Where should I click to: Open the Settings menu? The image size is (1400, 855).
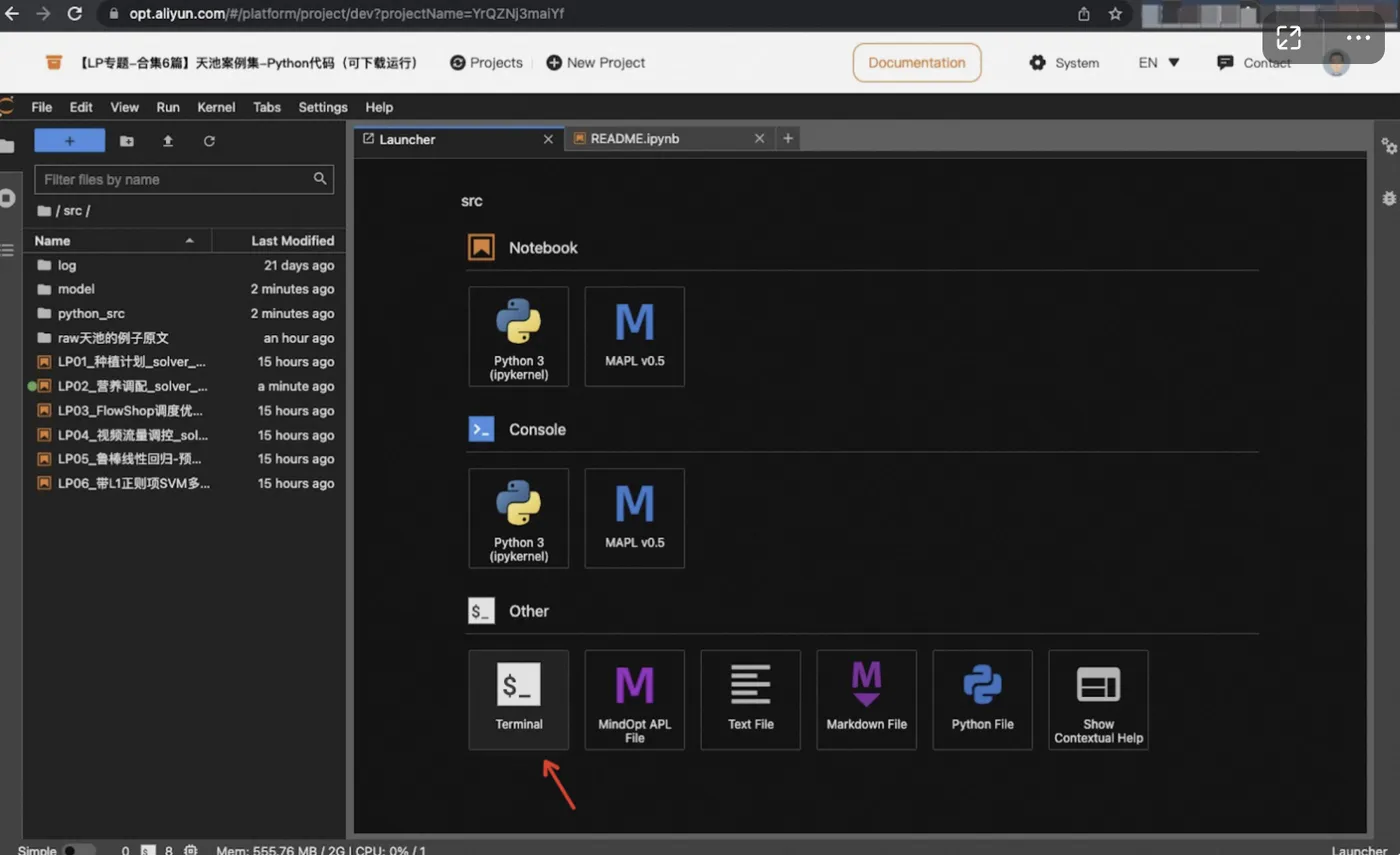pos(323,107)
